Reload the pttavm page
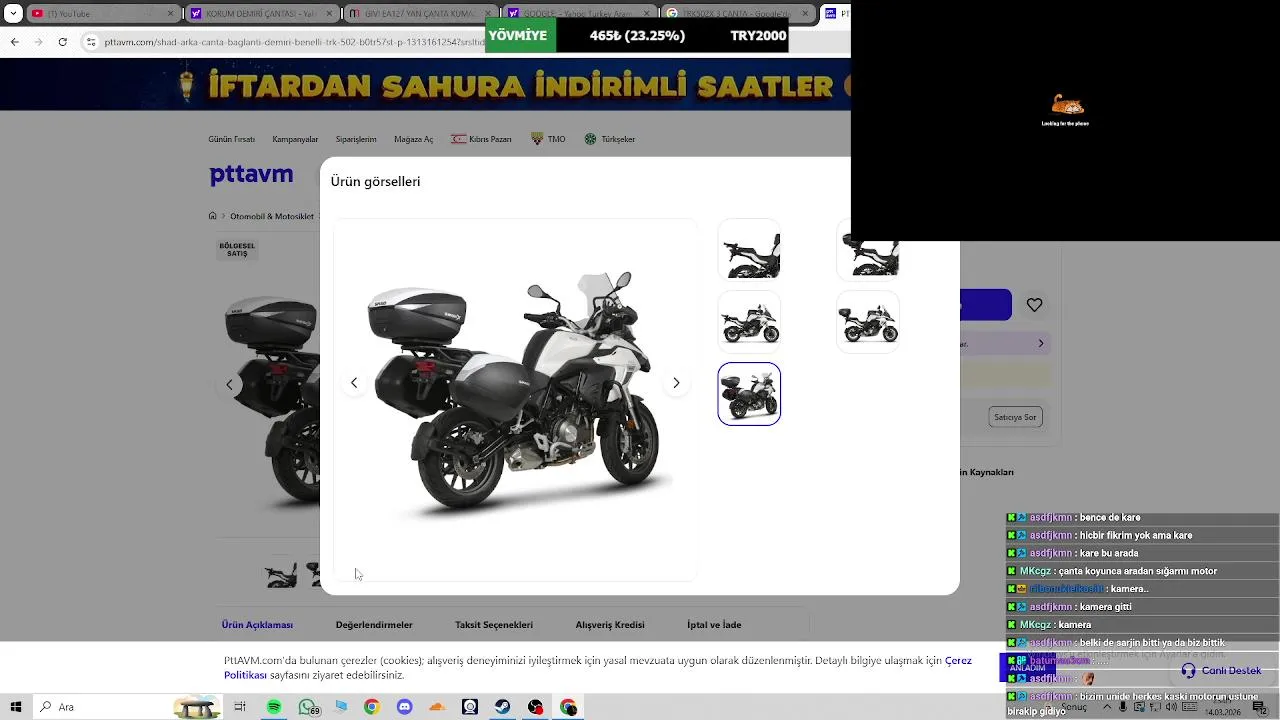Viewport: 1280px width, 720px height. tap(63, 42)
